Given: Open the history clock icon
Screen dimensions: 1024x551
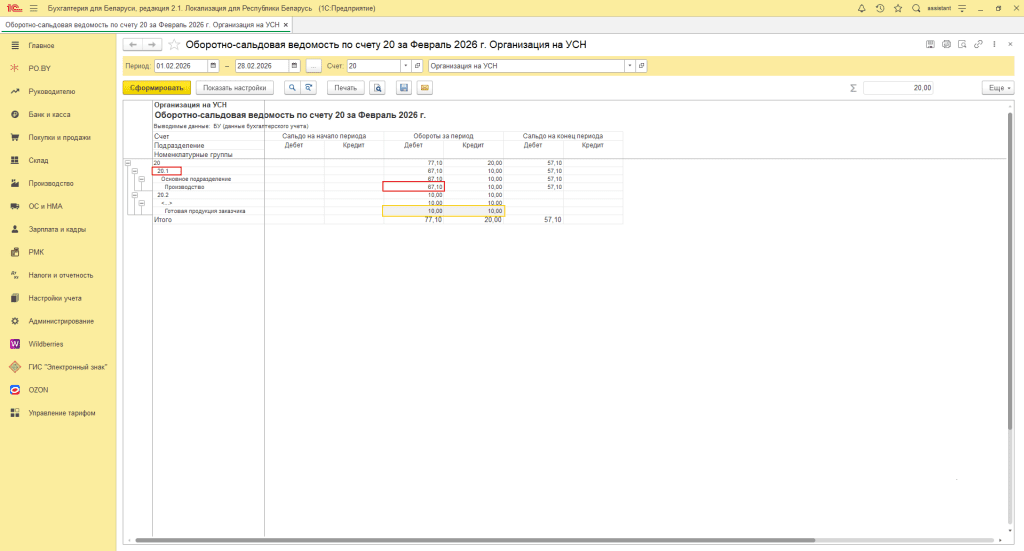Looking at the screenshot, I should [x=879, y=8].
